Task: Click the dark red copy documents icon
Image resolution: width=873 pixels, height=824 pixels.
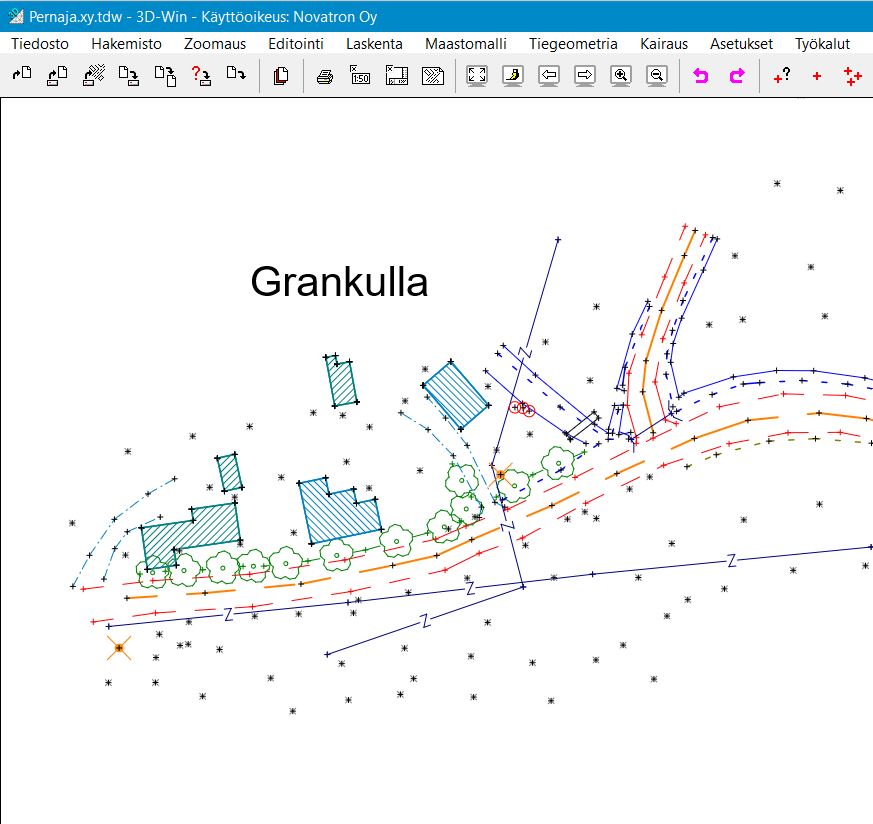Action: tap(281, 76)
